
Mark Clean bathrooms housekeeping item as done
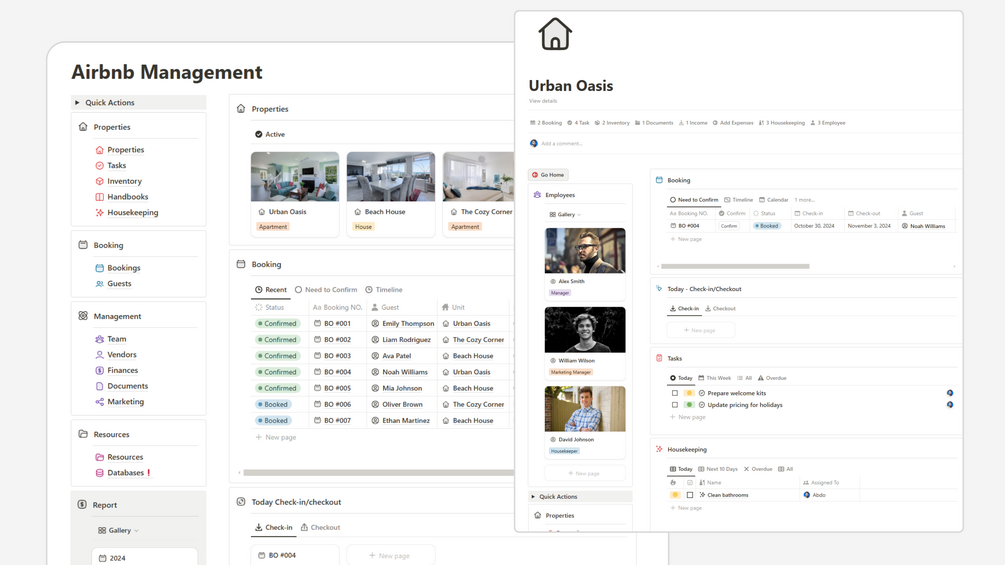point(690,495)
